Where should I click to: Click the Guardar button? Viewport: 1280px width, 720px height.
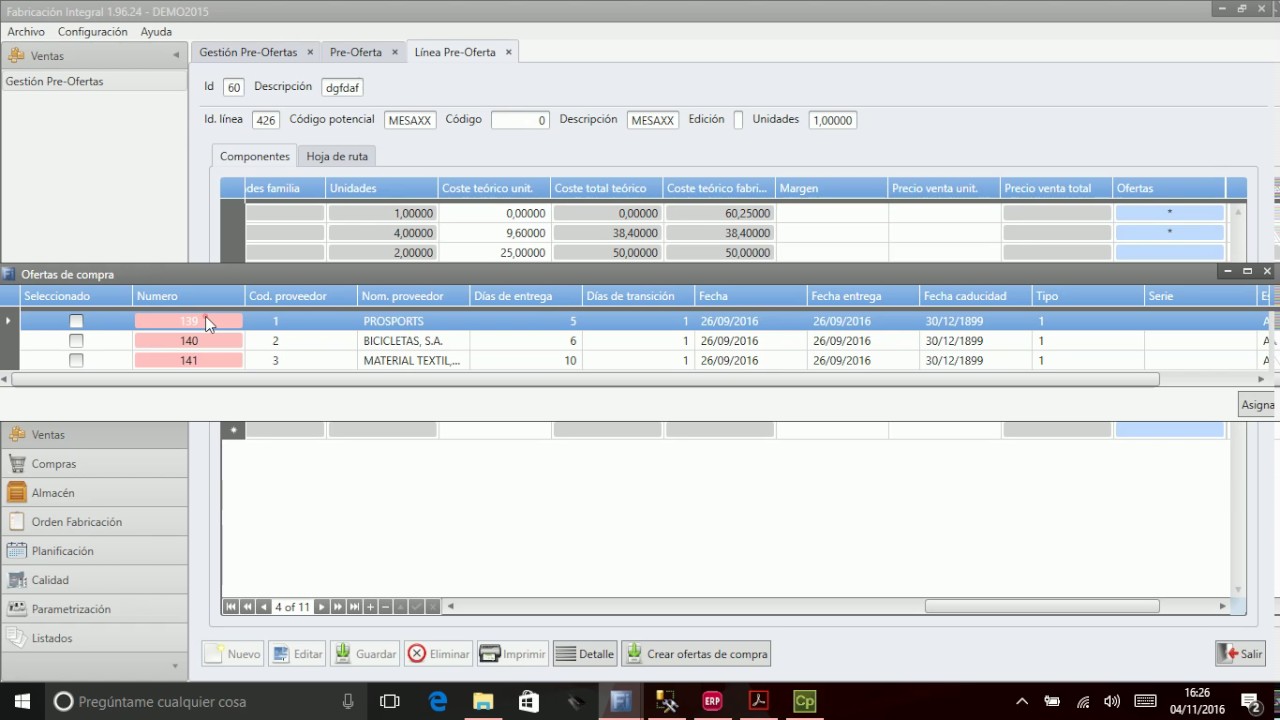(365, 654)
